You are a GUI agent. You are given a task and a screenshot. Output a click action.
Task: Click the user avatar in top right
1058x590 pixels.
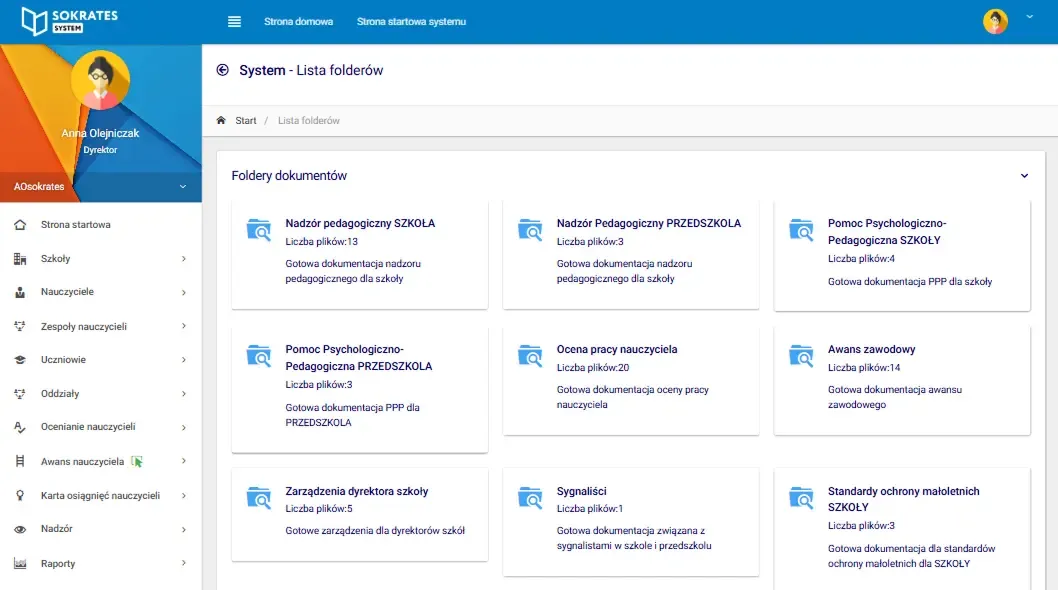[995, 21]
